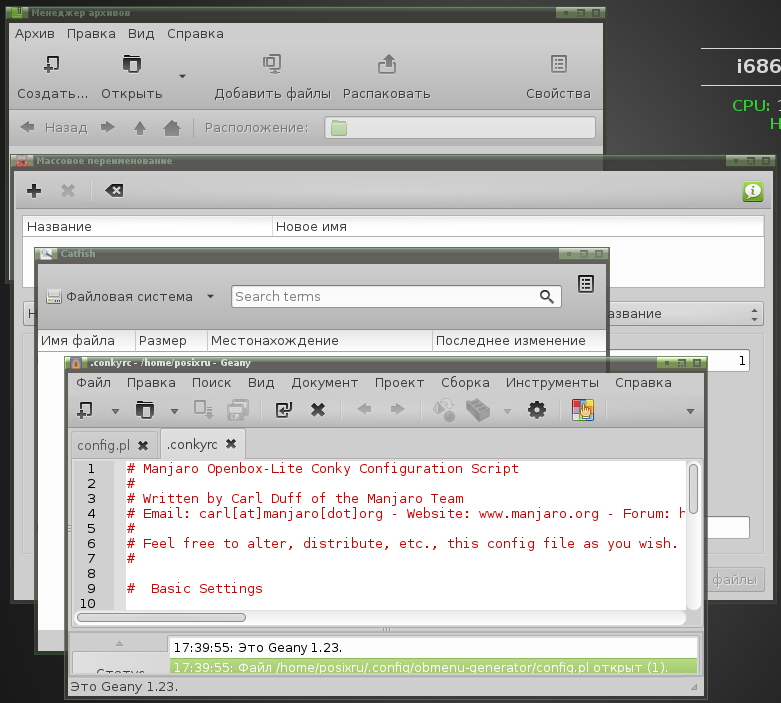Viewport: 781px width, 703px height.
Task: Sort by Местонахождение column in Catfish
Action: click(x=320, y=341)
